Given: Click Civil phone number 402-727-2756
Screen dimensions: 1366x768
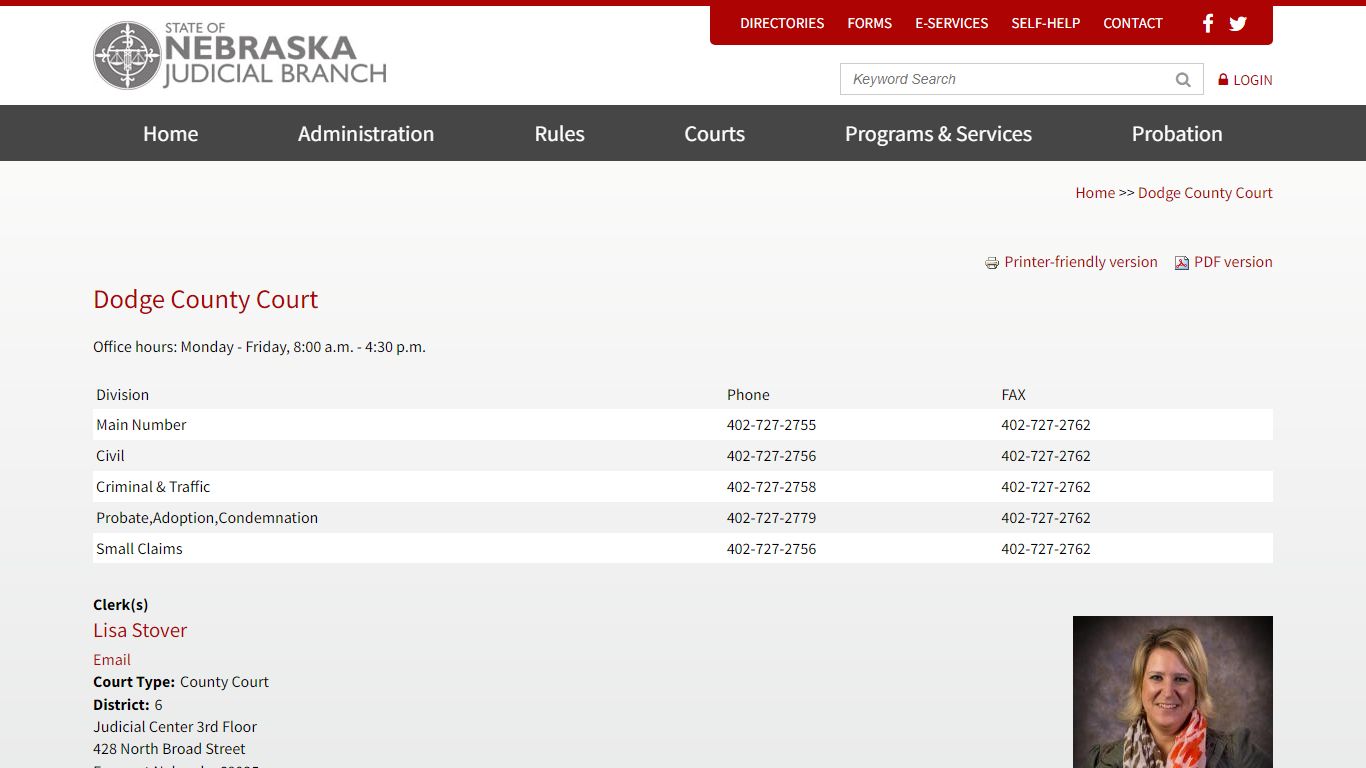Looking at the screenshot, I should tap(771, 456).
